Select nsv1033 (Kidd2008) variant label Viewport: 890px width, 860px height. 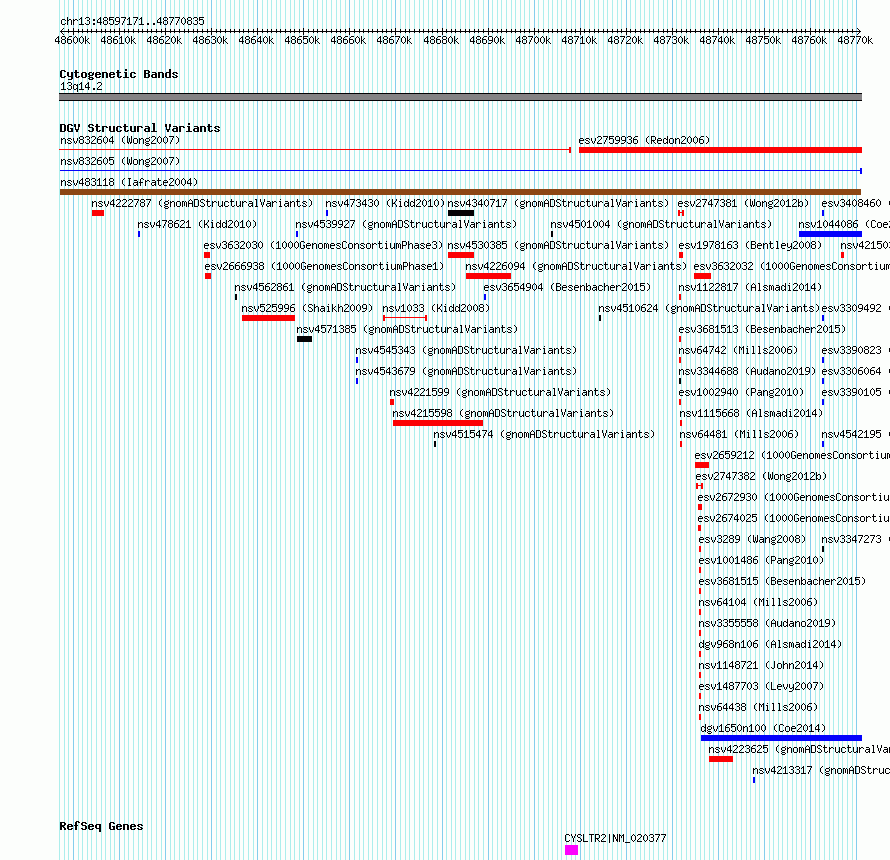coord(436,308)
